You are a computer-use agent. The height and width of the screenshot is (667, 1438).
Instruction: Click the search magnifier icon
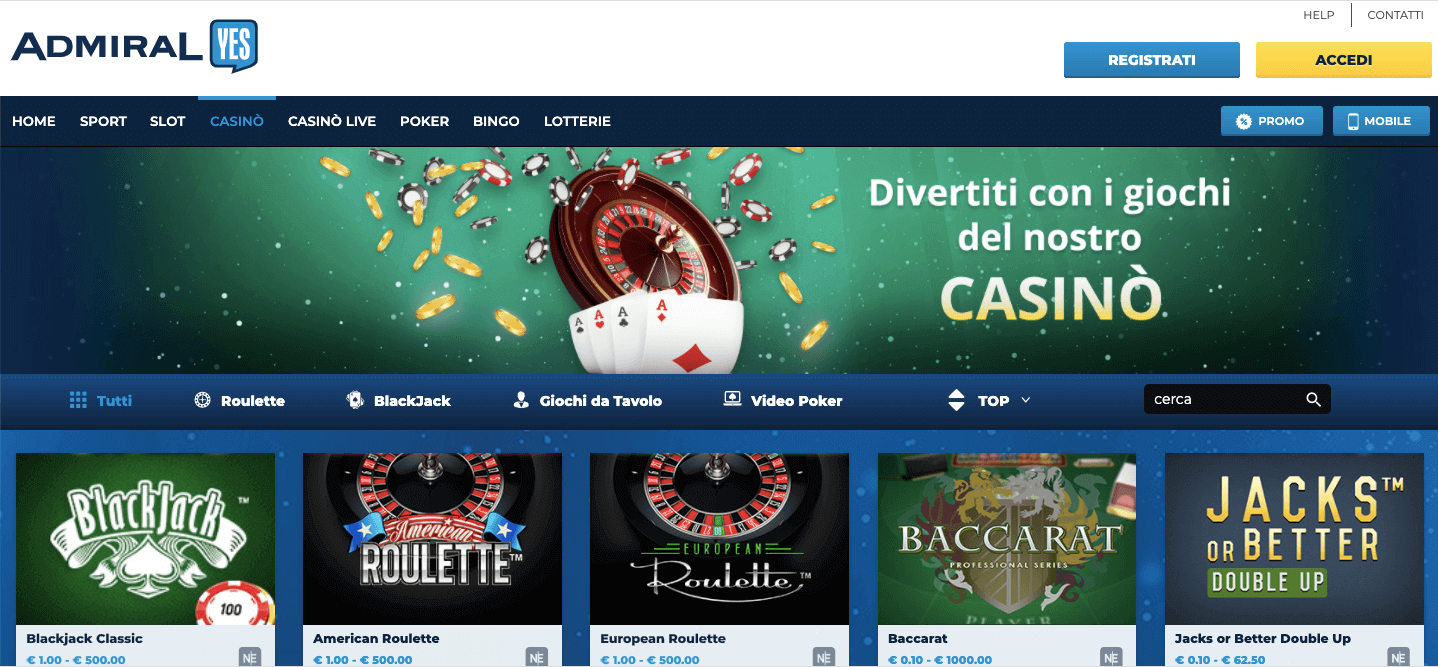click(x=1314, y=399)
